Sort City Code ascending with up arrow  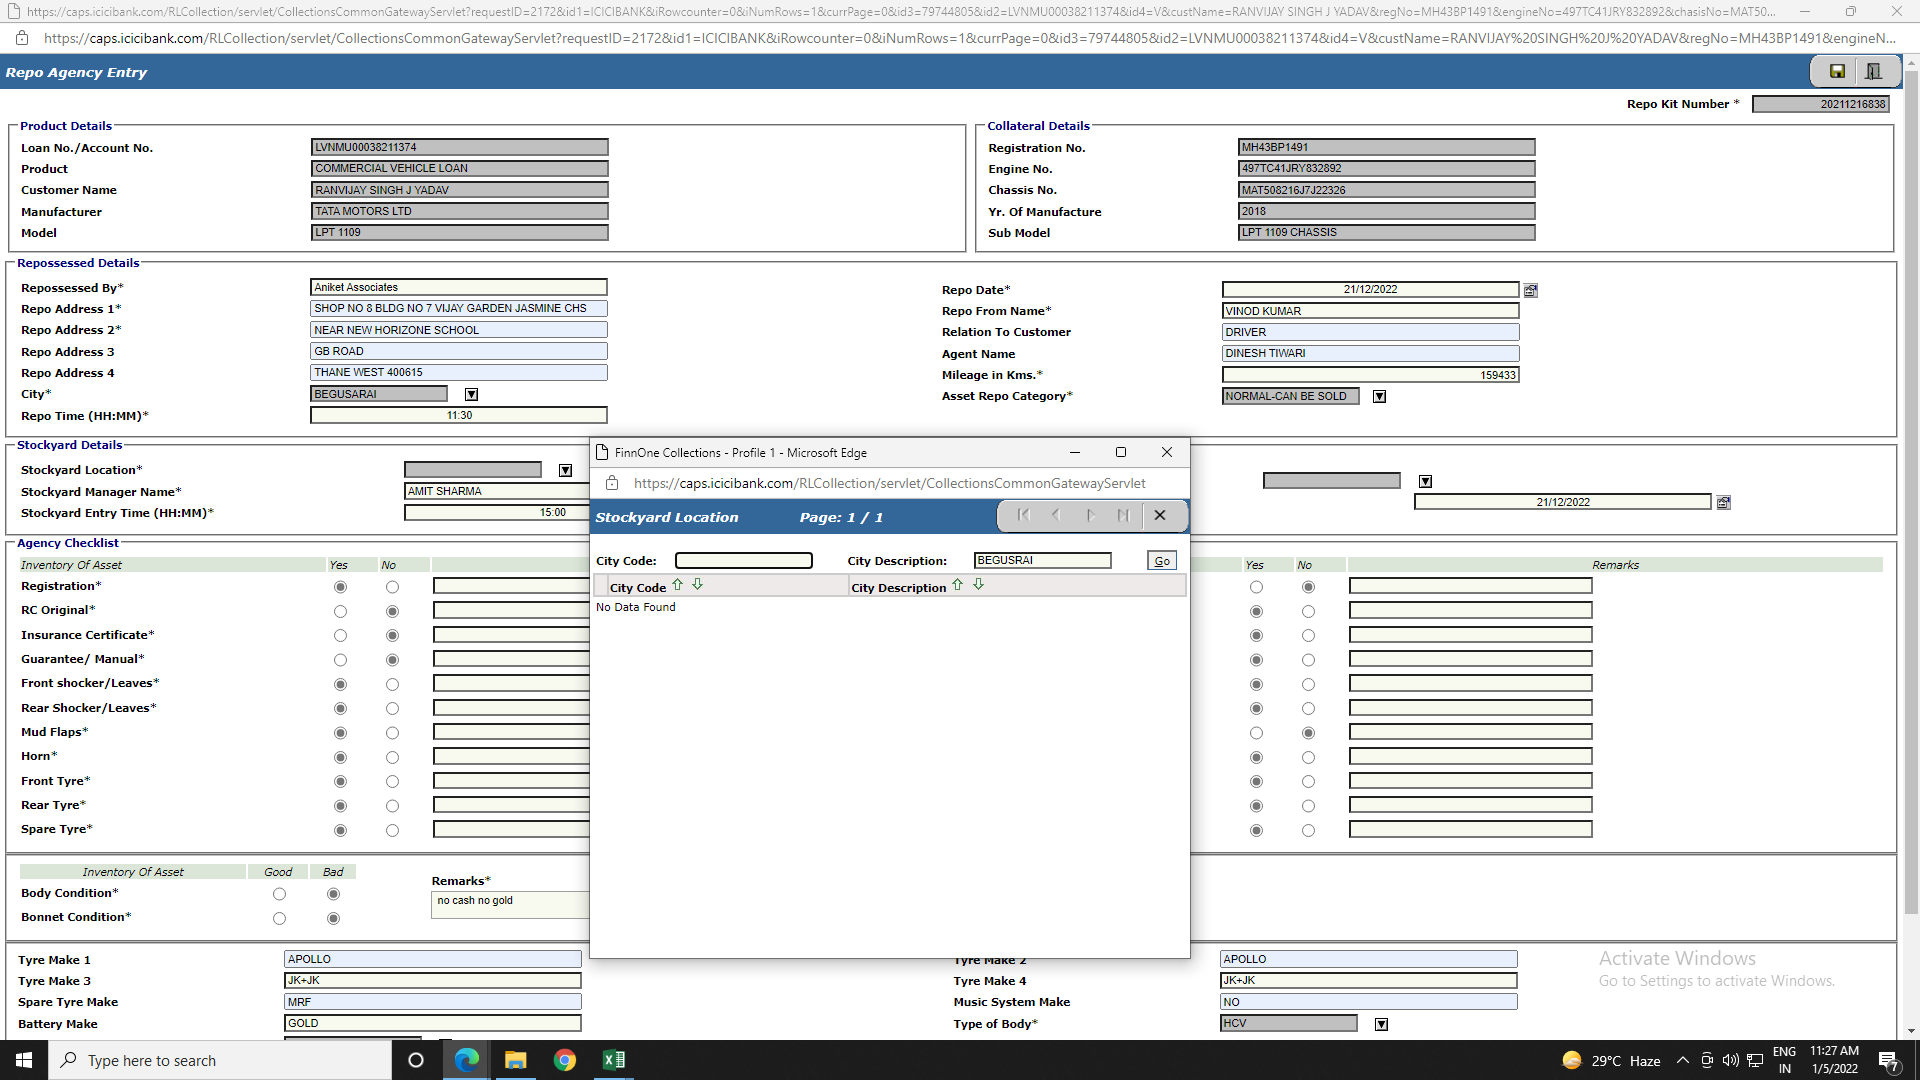677,585
